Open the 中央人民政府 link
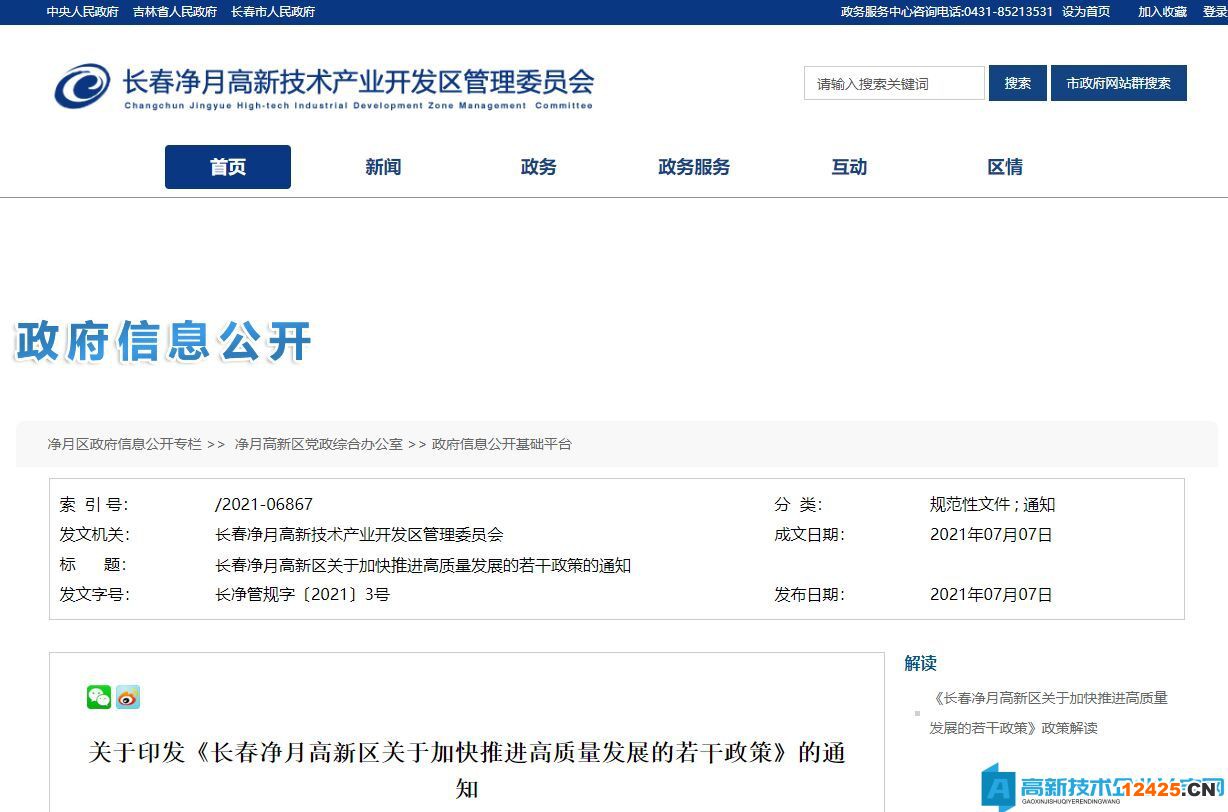1228x812 pixels. 80,12
